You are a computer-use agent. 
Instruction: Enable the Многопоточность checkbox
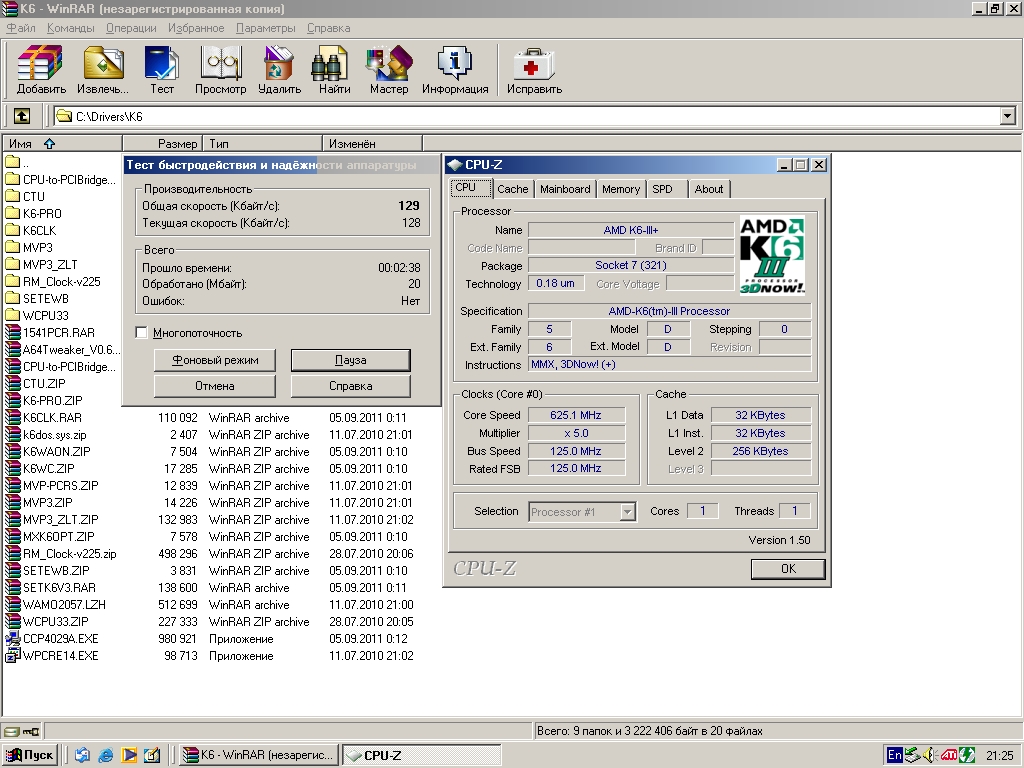point(141,332)
